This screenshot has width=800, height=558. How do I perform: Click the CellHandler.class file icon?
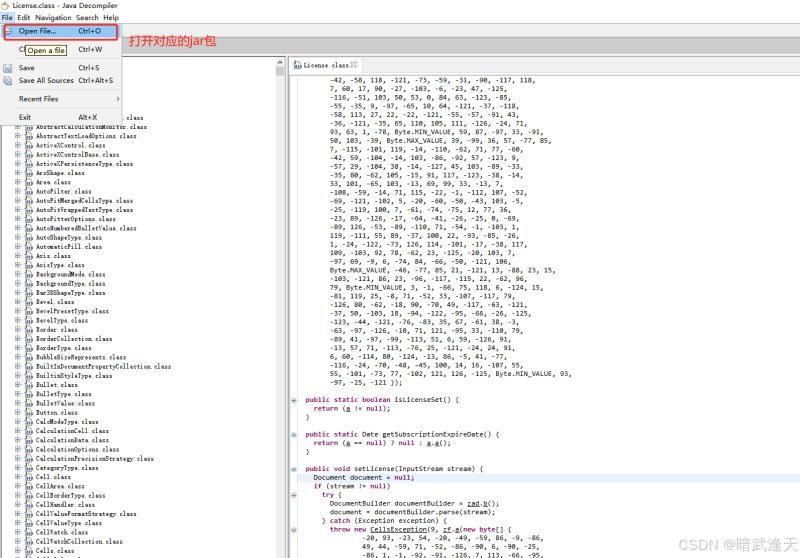(29, 504)
